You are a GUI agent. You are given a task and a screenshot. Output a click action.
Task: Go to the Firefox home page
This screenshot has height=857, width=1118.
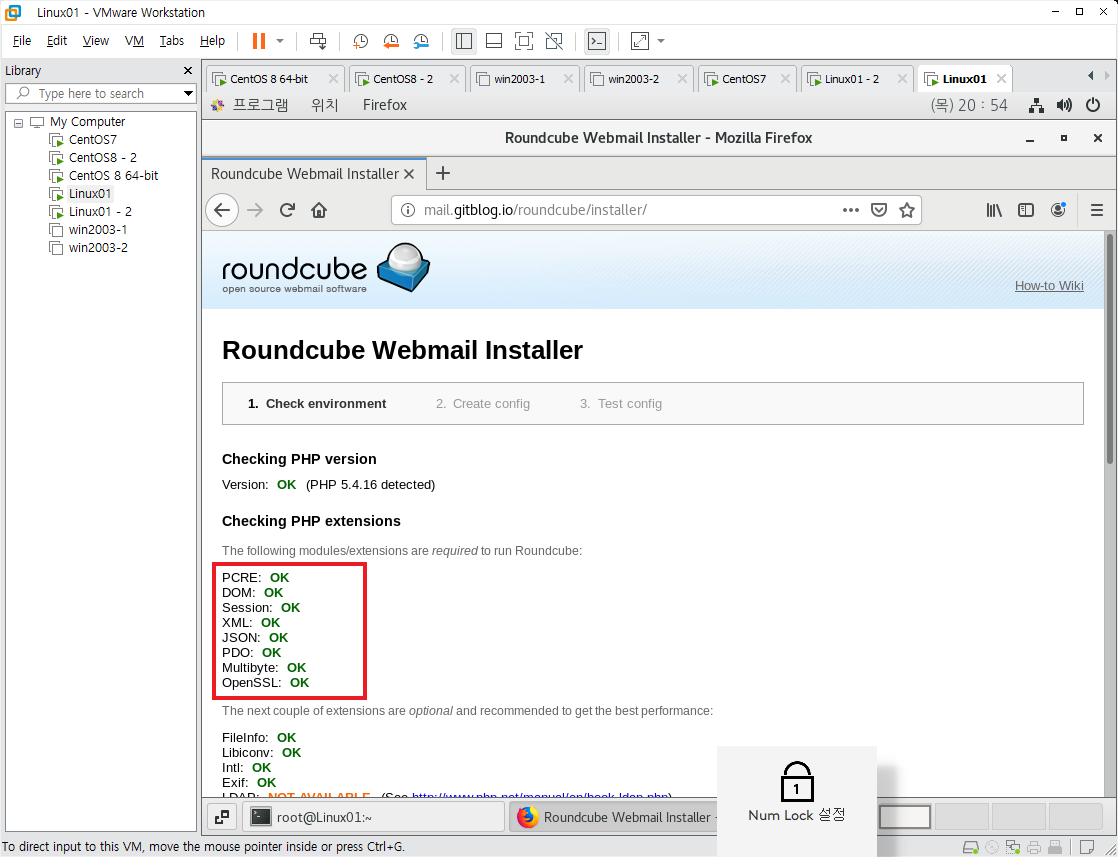tap(319, 210)
